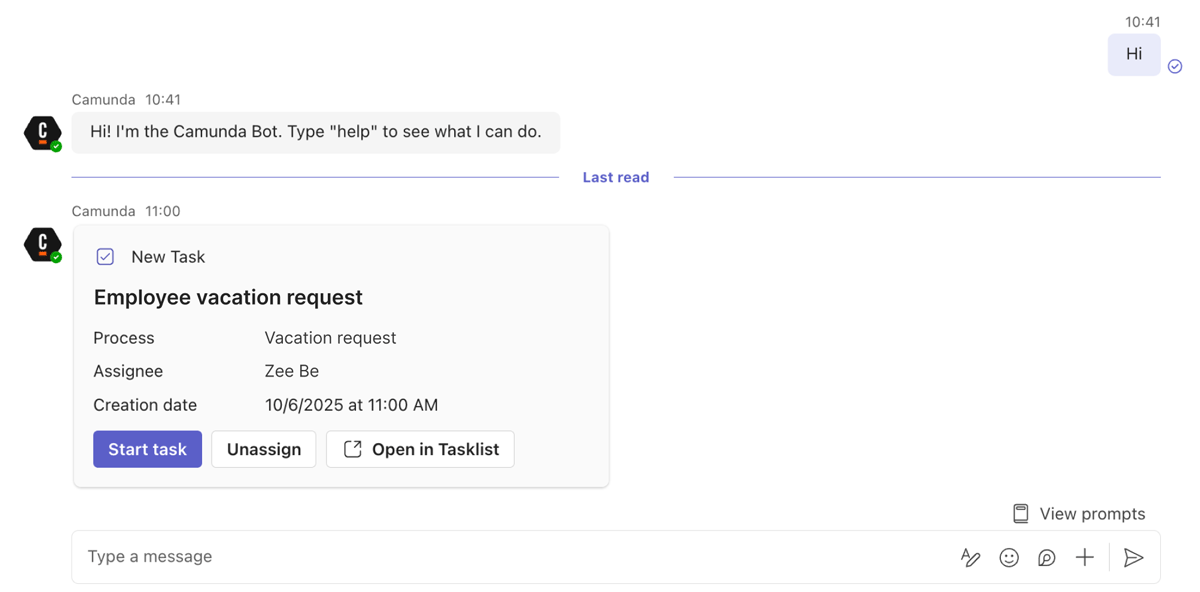Click the Unassign button
The height and width of the screenshot is (592, 1200).
pyautogui.click(x=264, y=449)
